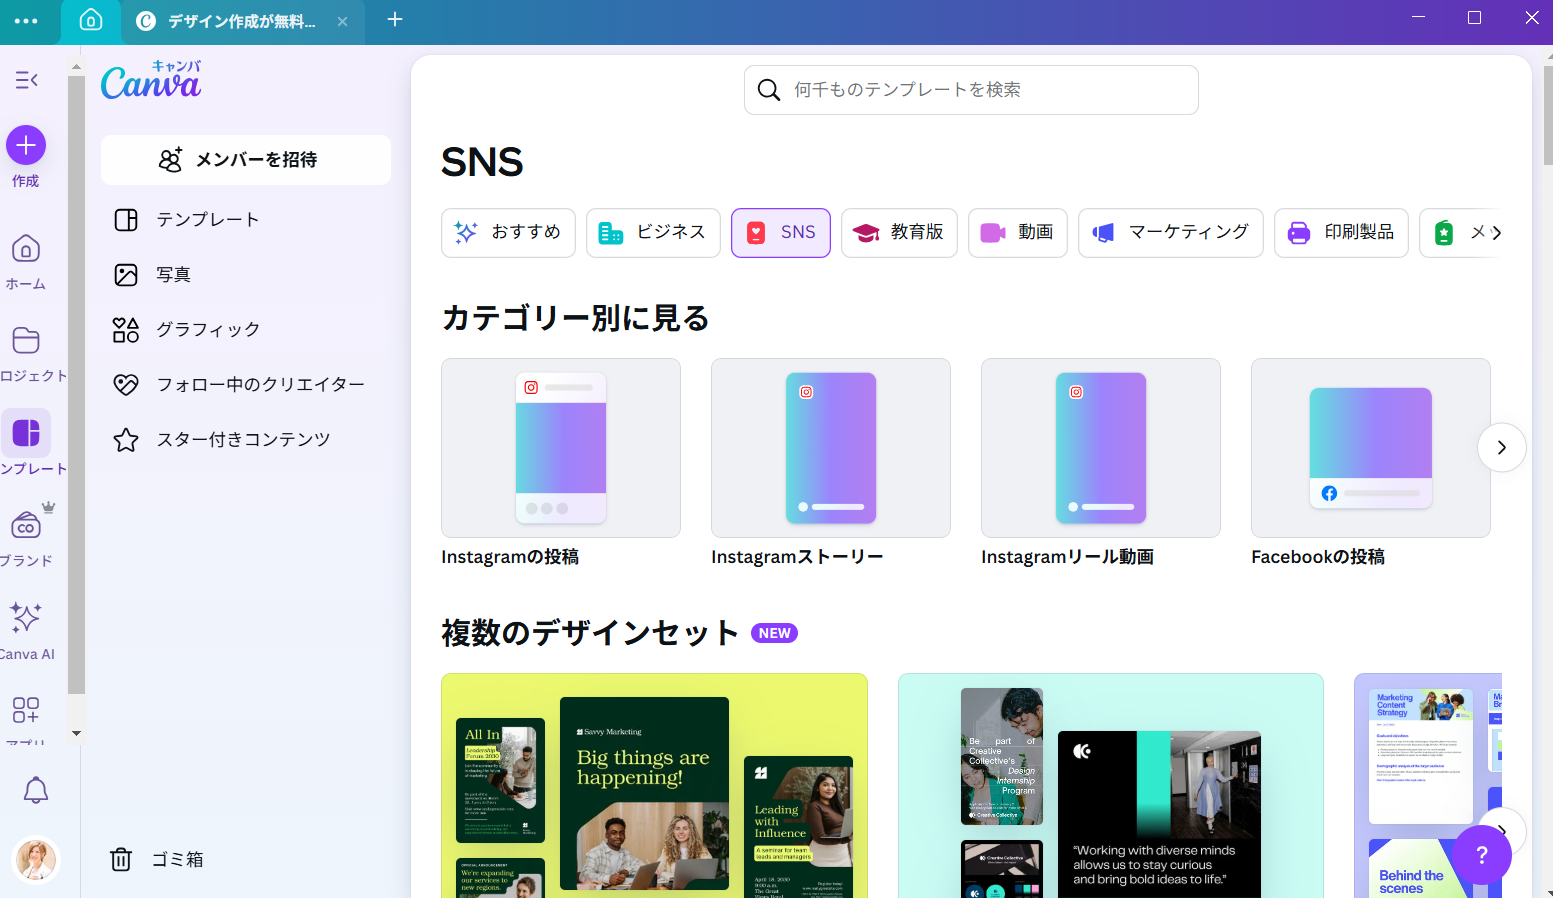The width and height of the screenshot is (1553, 898).
Task: Select the マーケティング category chip
Action: pos(1170,233)
